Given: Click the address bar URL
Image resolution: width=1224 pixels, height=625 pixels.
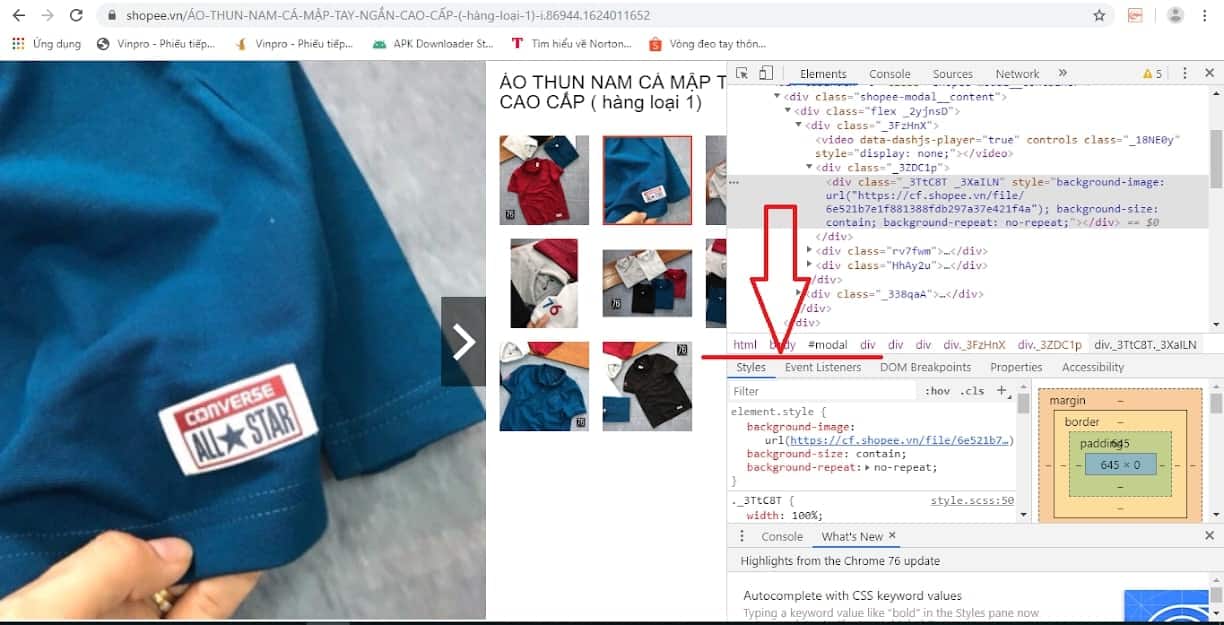Looking at the screenshot, I should pyautogui.click(x=388, y=16).
